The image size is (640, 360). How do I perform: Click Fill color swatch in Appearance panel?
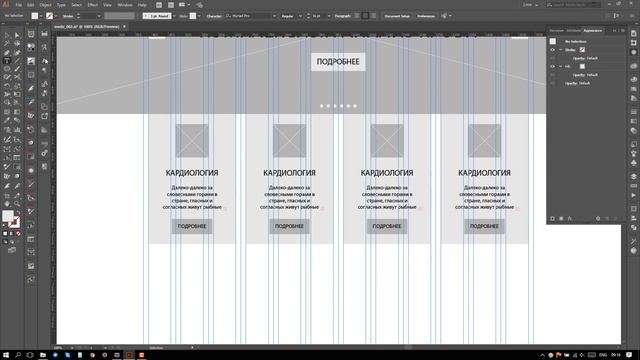tap(582, 67)
